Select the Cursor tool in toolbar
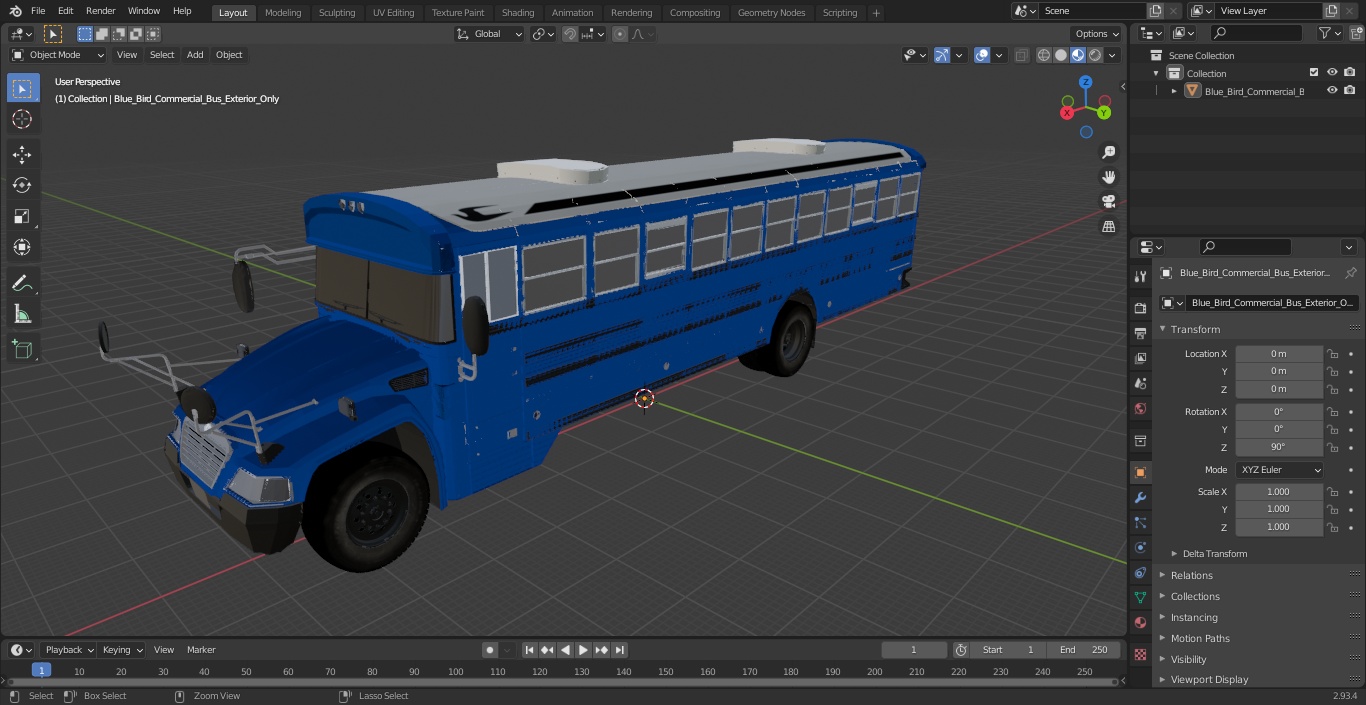This screenshot has width=1366, height=705. 22,119
